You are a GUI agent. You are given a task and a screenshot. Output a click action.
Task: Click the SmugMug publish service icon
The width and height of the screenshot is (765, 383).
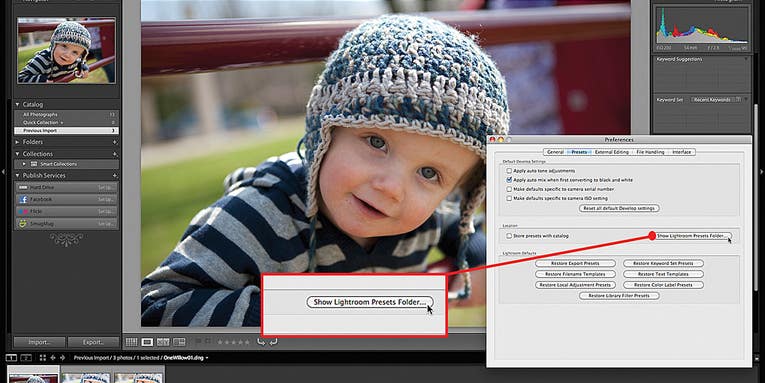click(23, 223)
